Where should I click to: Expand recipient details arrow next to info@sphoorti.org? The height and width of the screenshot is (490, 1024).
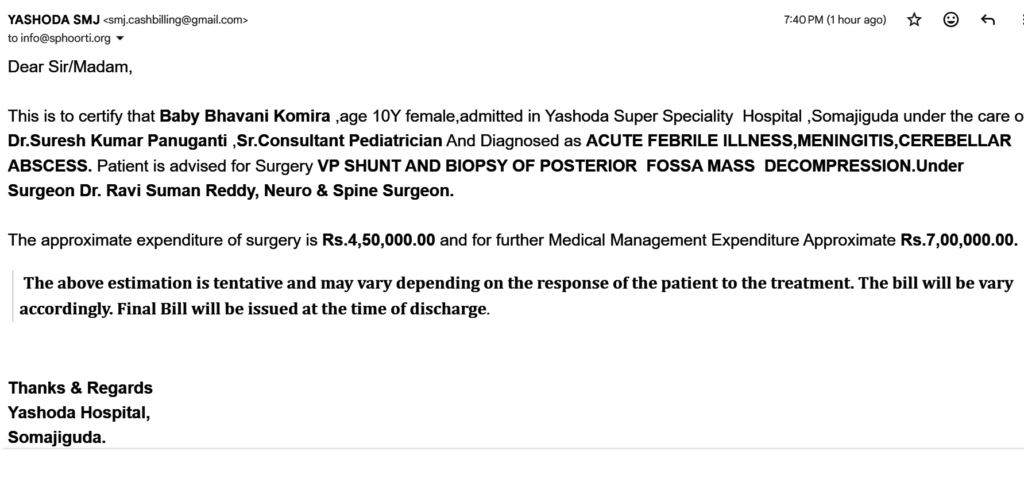[121, 39]
